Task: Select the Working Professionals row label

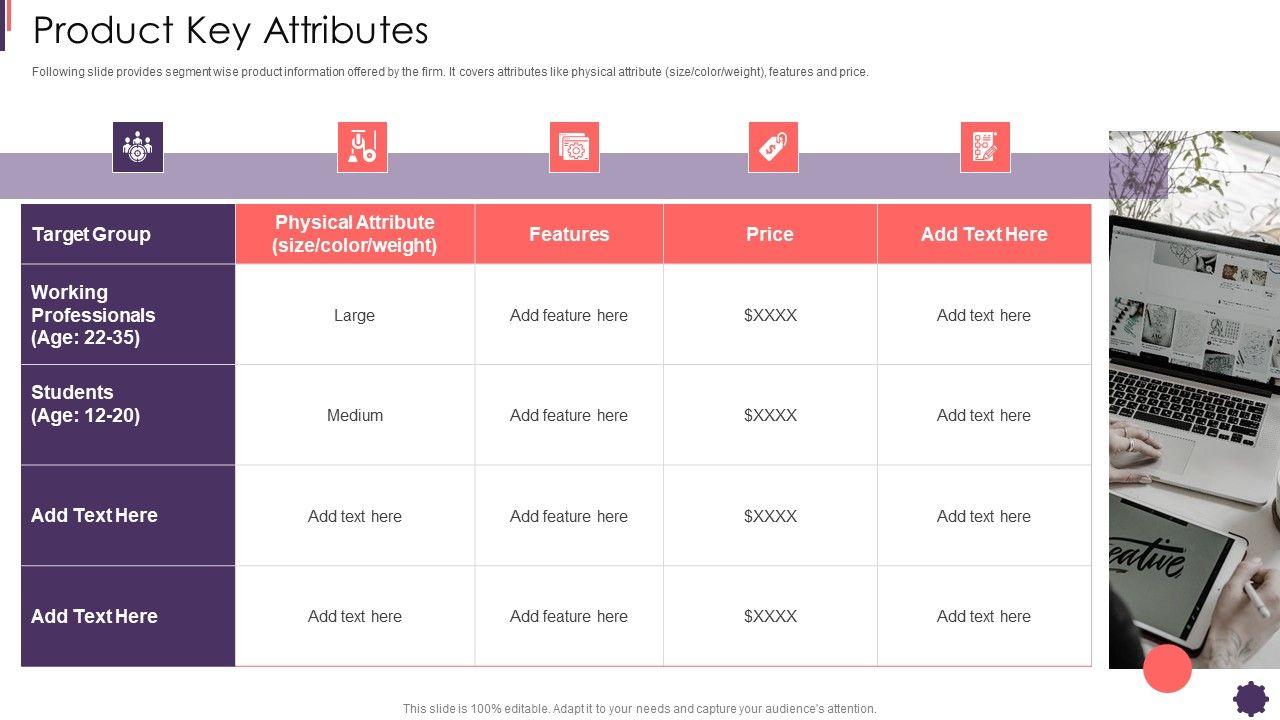Action: tap(128, 315)
